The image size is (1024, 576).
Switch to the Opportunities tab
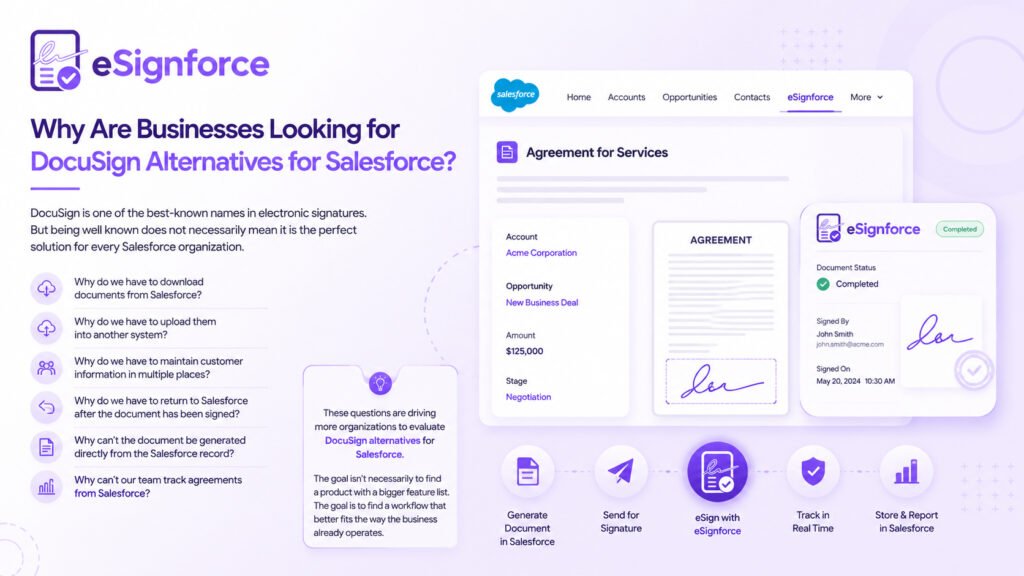690,97
